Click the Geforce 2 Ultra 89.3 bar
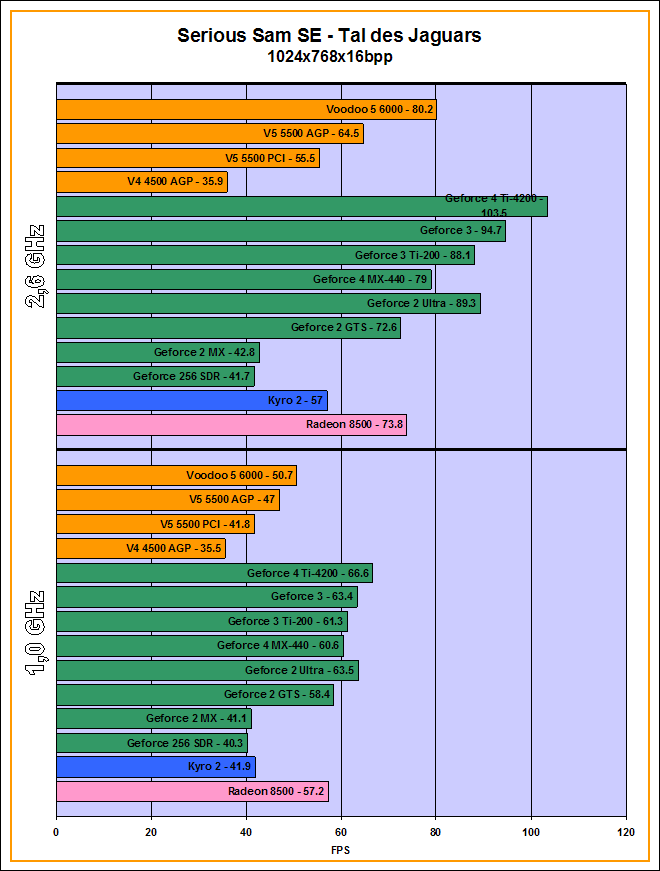 pyautogui.click(x=268, y=304)
